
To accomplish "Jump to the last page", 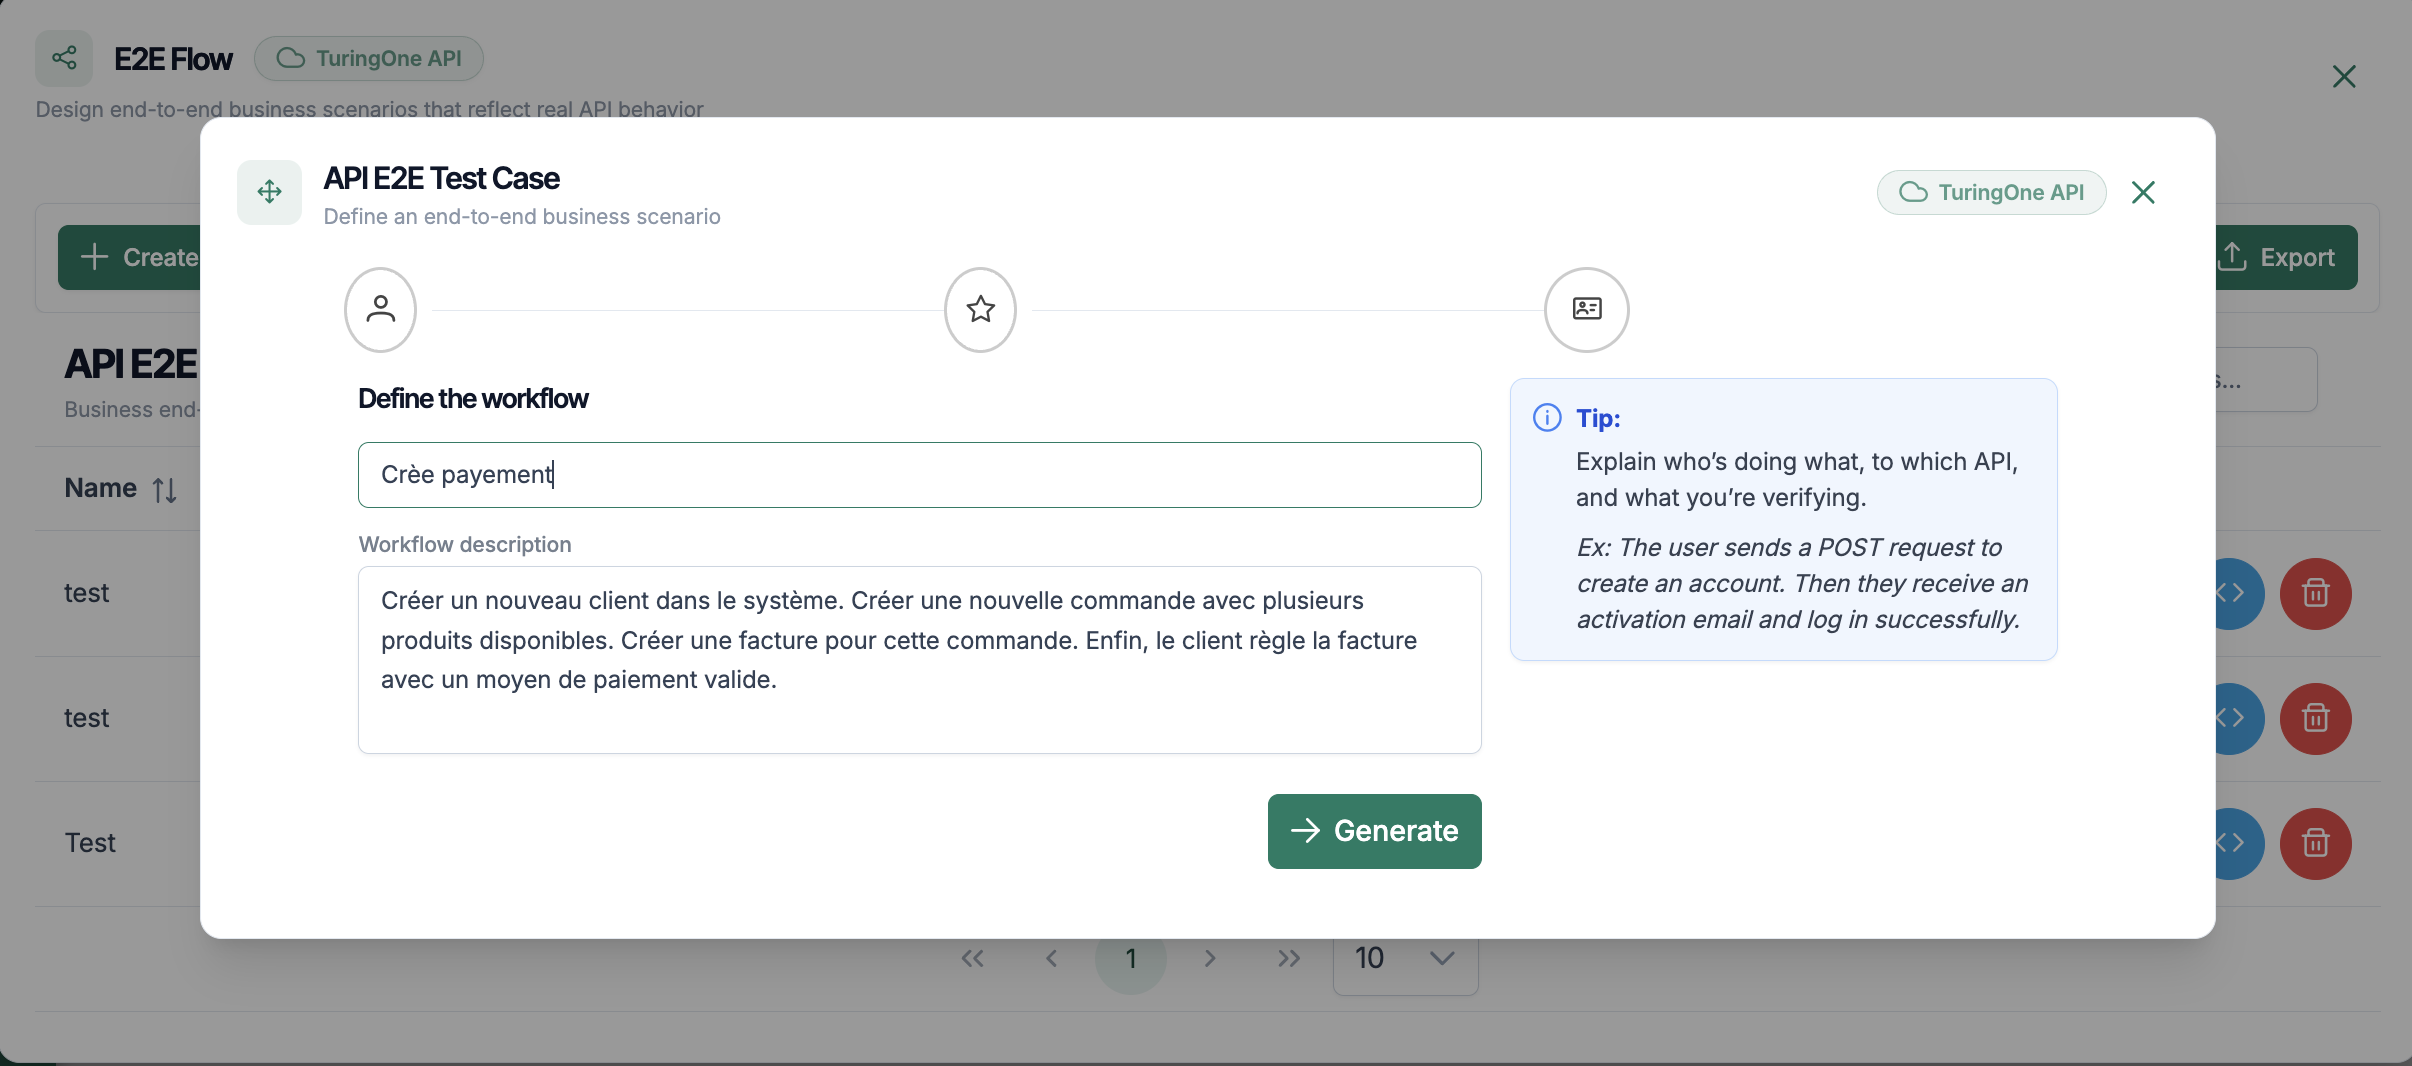I will point(1288,959).
